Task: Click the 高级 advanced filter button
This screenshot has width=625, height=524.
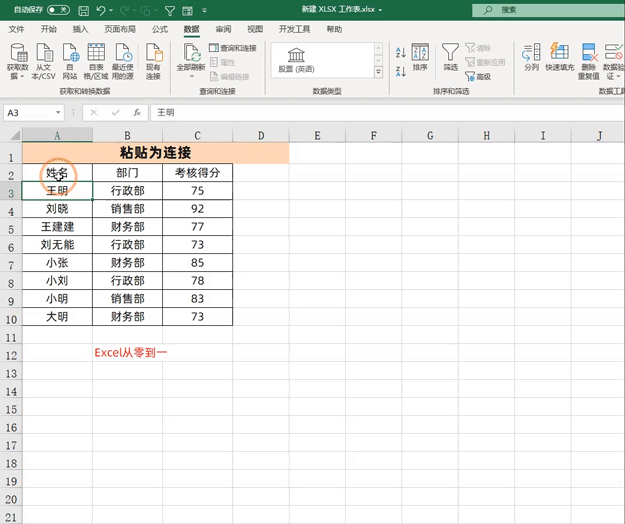Action: point(478,77)
